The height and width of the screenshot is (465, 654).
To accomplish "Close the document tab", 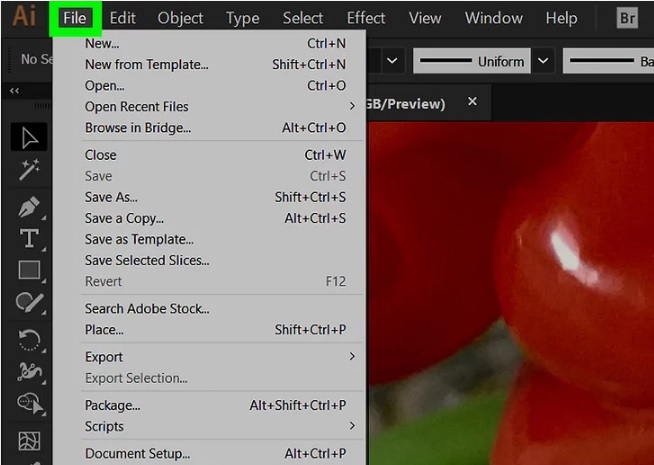I will 472,101.
